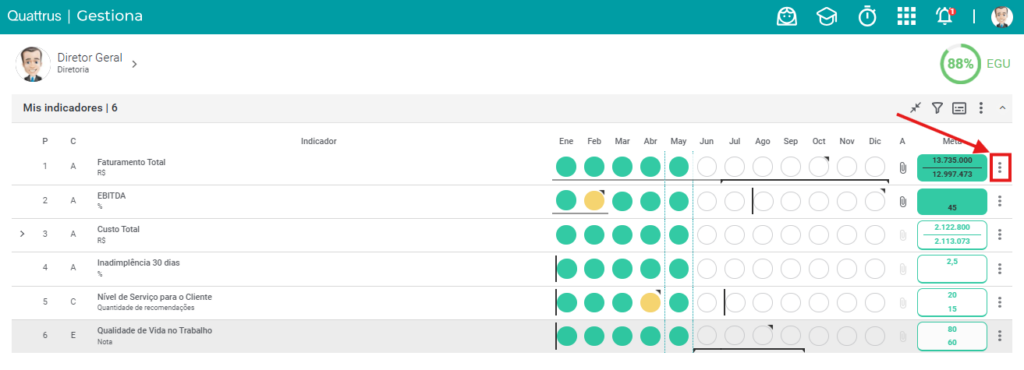The height and width of the screenshot is (370, 1024).
Task: Open the apps grid menu icon
Action: click(x=906, y=16)
